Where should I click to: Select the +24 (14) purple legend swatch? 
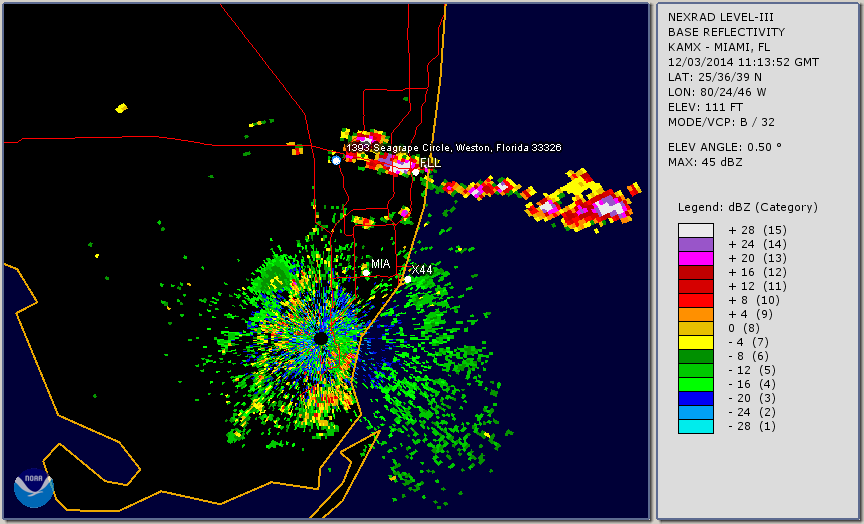pyautogui.click(x=696, y=244)
